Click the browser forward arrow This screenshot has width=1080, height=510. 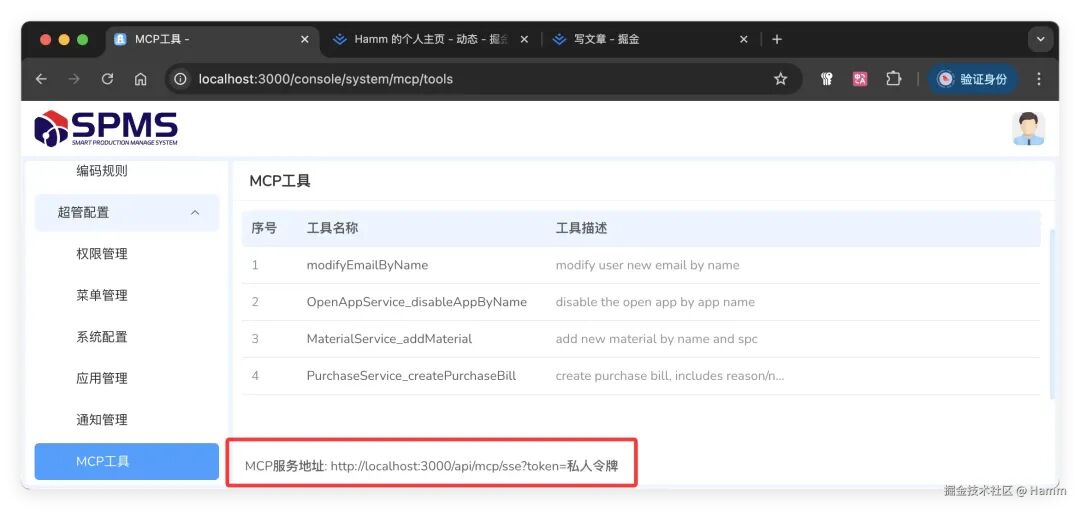tap(74, 79)
